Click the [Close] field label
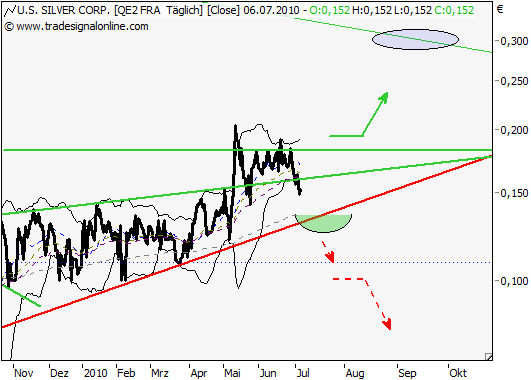The image size is (531, 380). [x=223, y=10]
